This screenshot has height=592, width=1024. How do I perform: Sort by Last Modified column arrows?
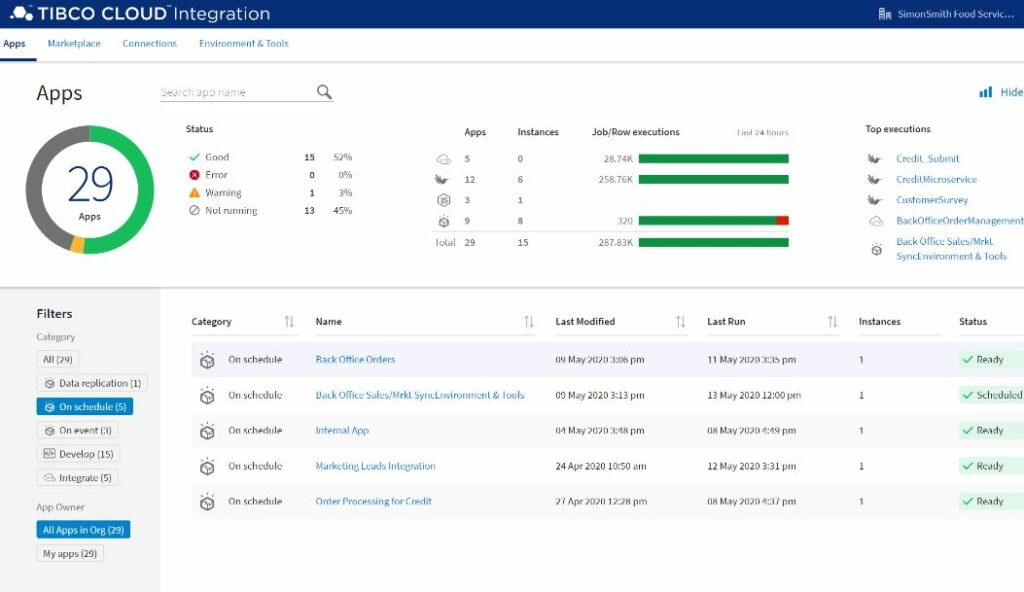pos(680,321)
